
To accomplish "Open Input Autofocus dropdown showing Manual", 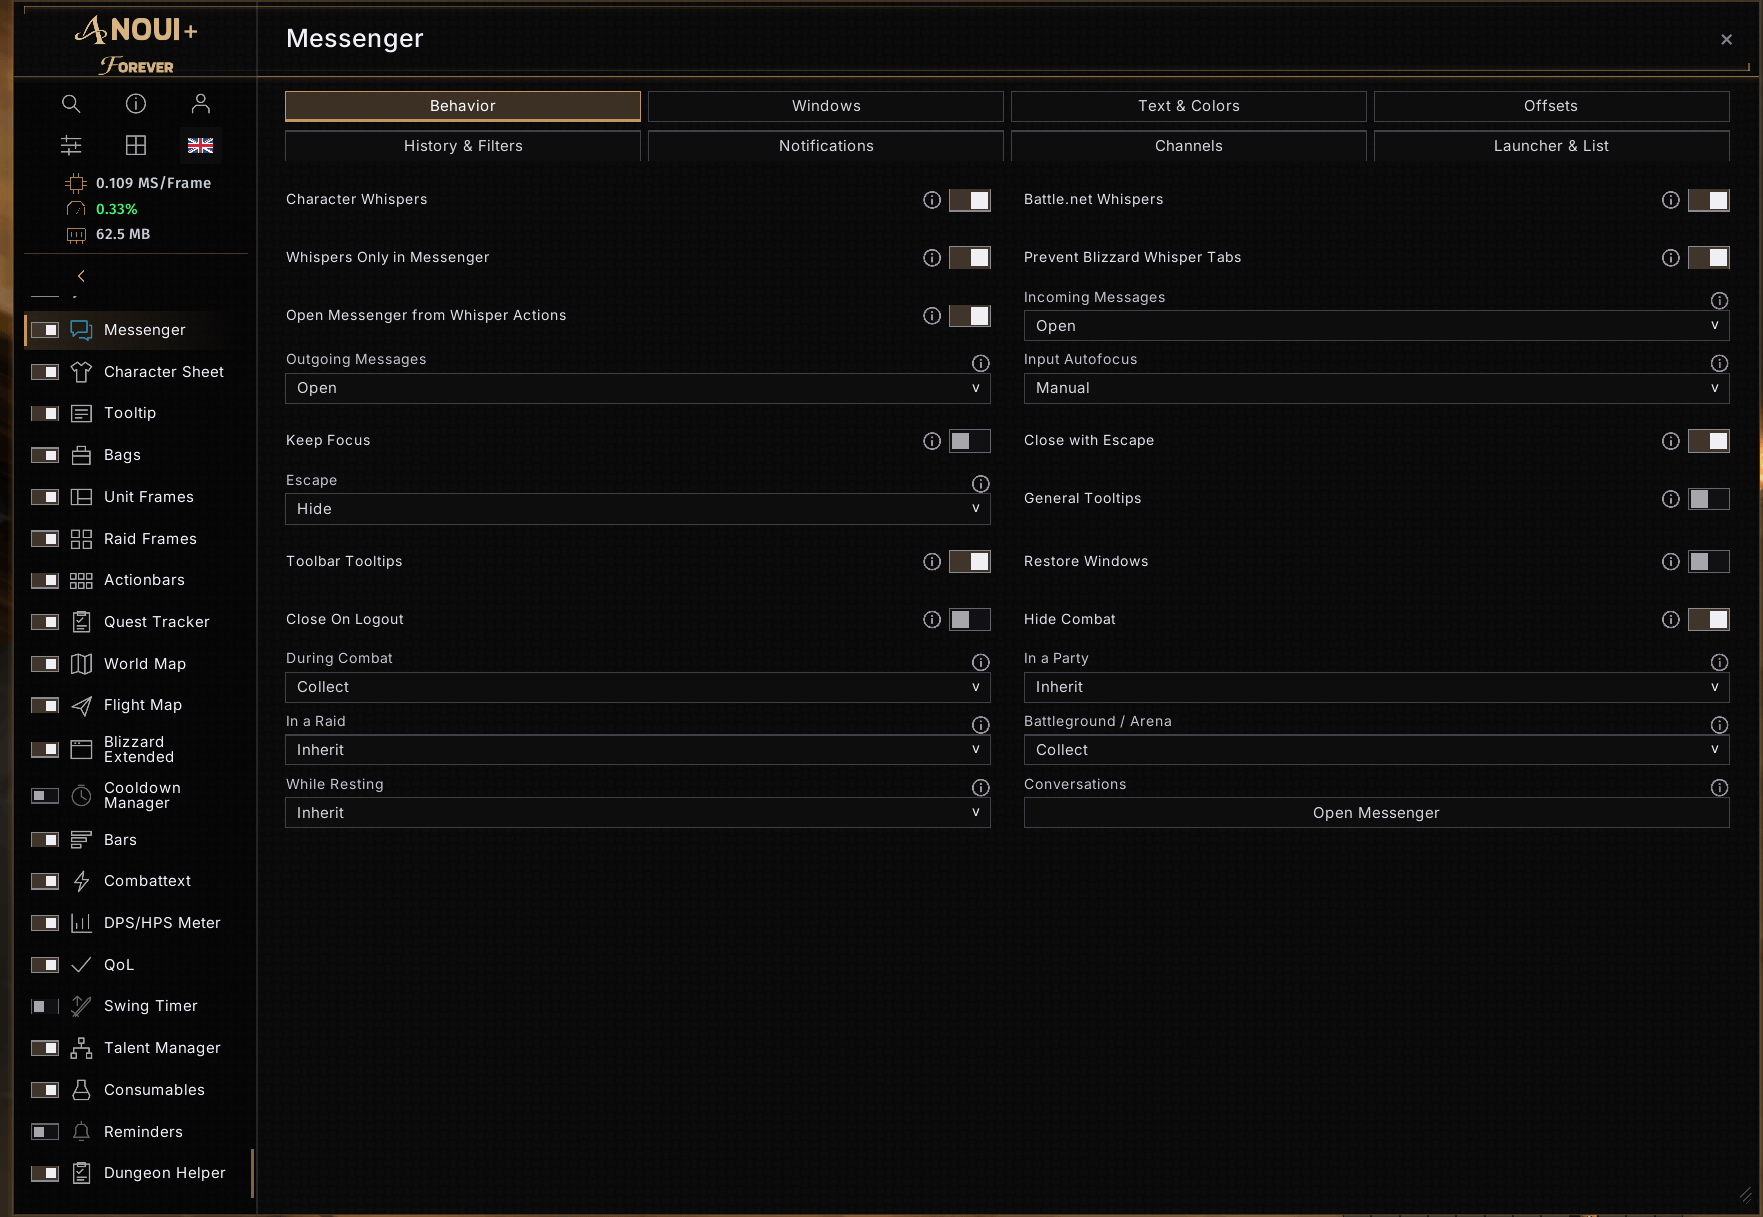I will pyautogui.click(x=1376, y=388).
